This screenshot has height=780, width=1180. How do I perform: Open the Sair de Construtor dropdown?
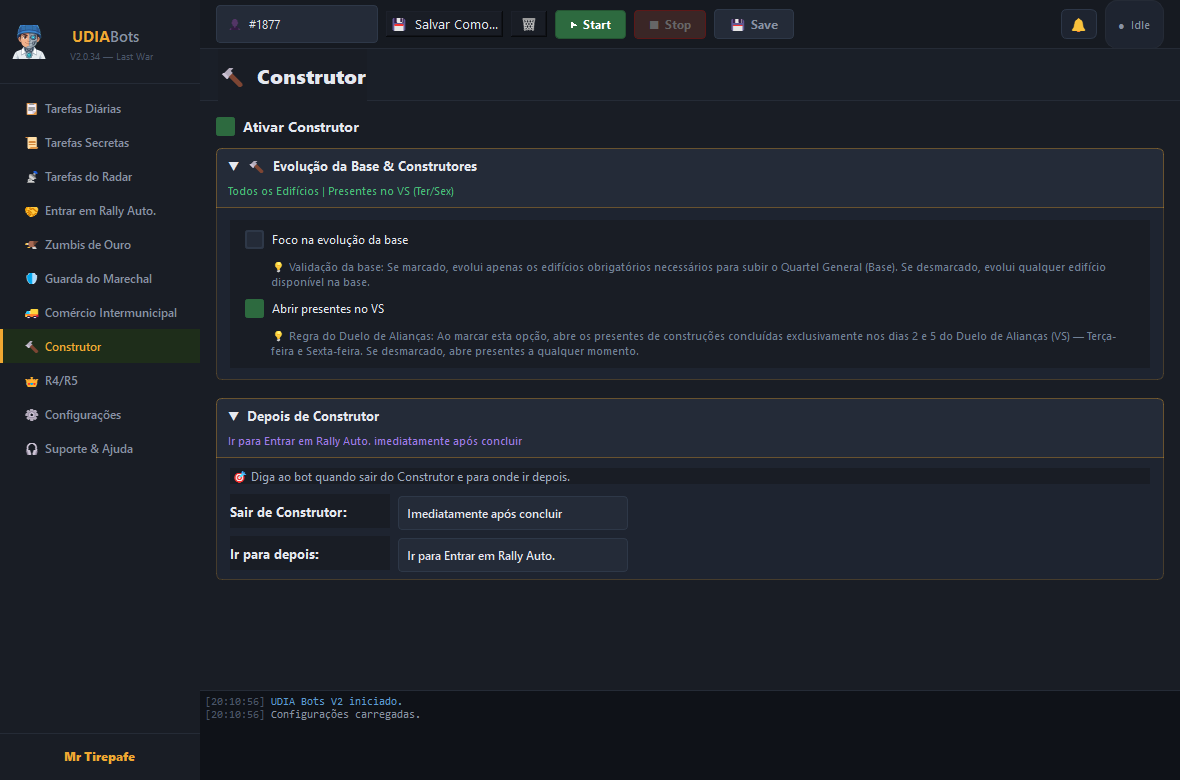tap(512, 513)
